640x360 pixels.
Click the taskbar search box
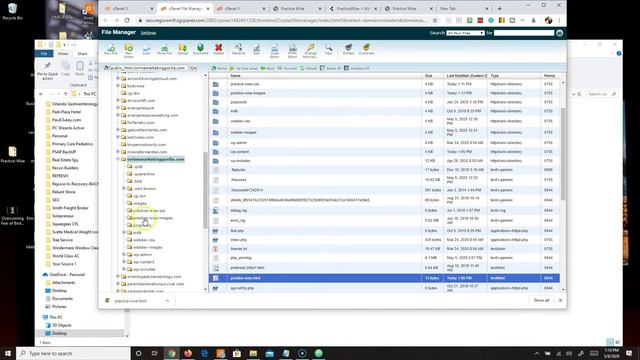coord(73,353)
